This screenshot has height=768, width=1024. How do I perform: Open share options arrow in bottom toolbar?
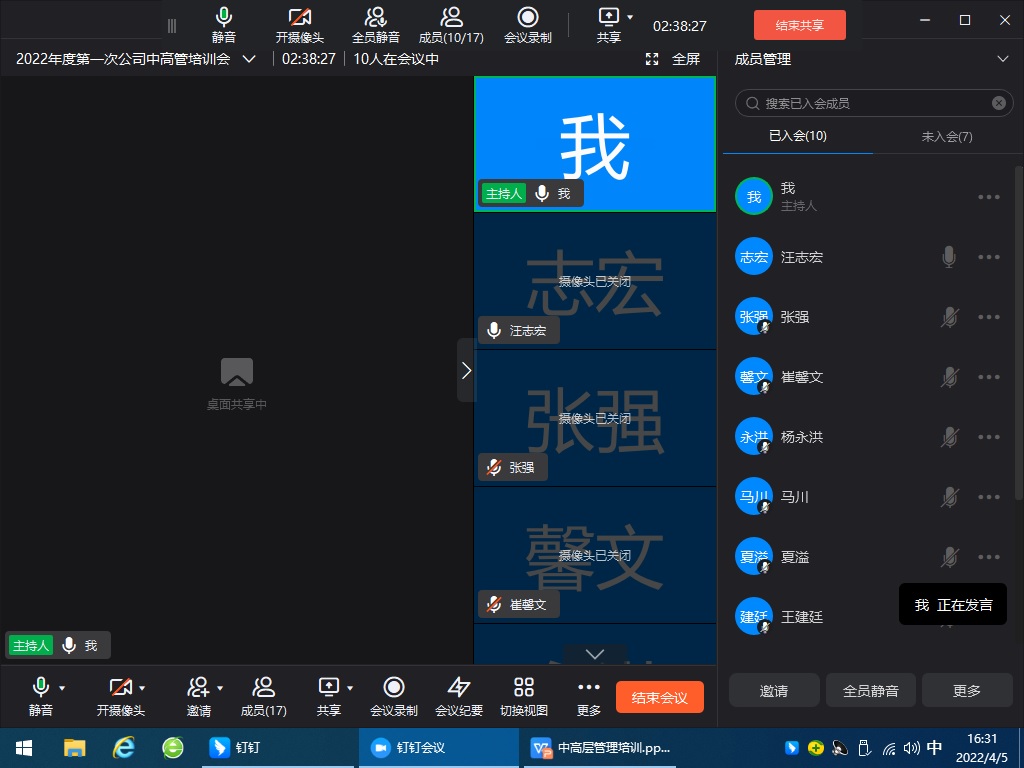350,688
